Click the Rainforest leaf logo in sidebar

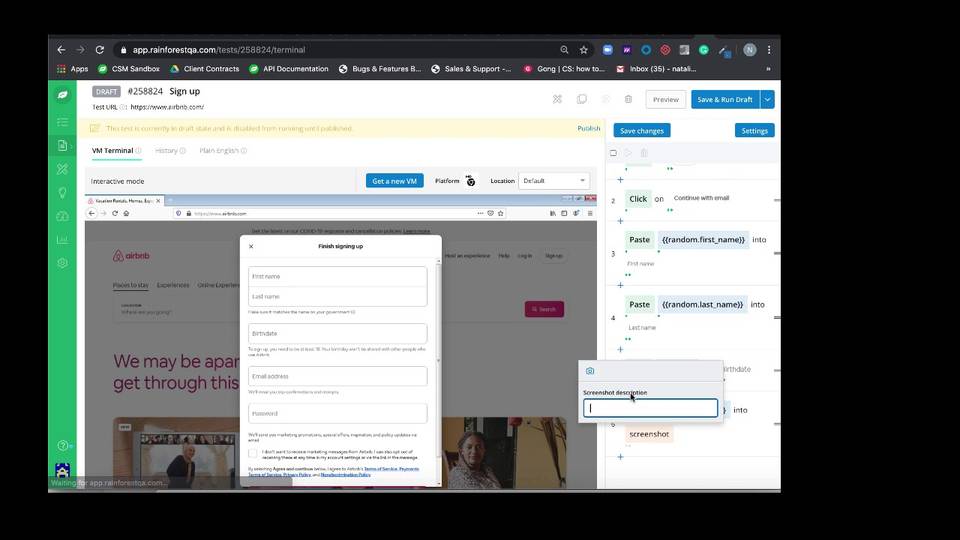[62, 95]
